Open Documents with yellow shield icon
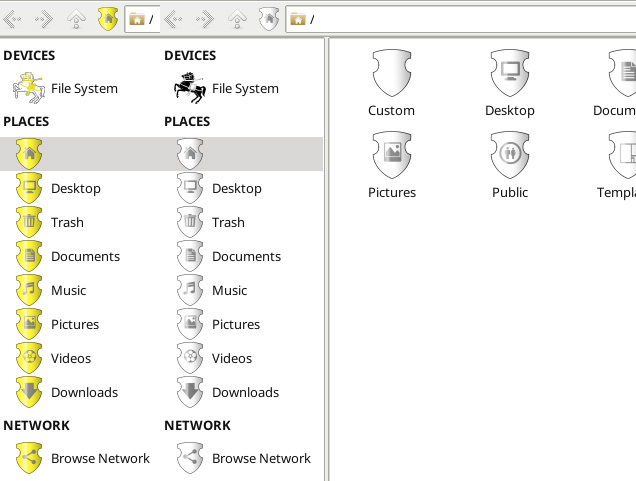Image resolution: width=636 pixels, height=481 pixels. coord(68,256)
